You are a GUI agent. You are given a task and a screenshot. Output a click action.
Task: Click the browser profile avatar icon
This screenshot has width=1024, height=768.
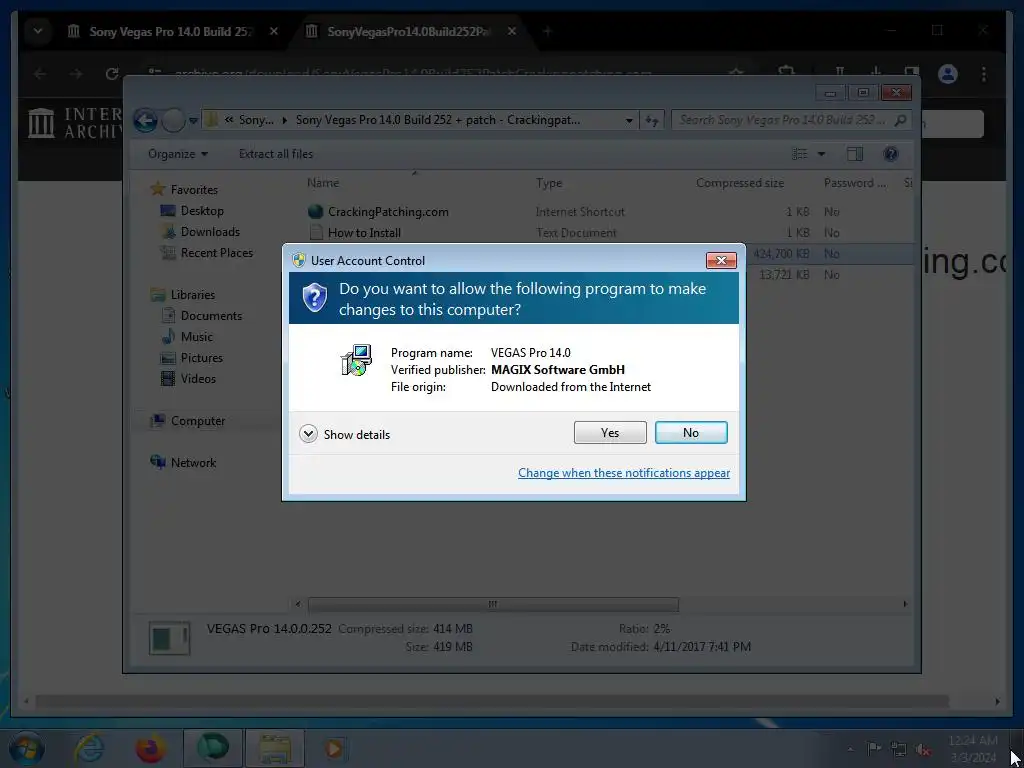[948, 74]
